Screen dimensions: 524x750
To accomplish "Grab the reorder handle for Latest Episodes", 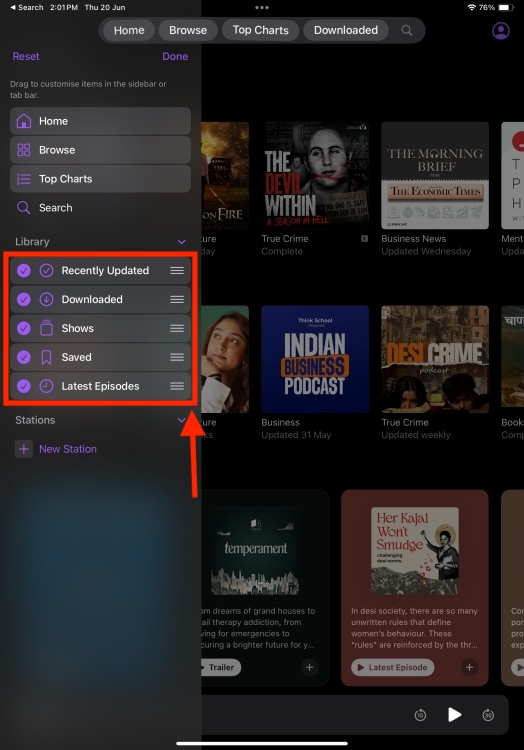I will pos(177,386).
